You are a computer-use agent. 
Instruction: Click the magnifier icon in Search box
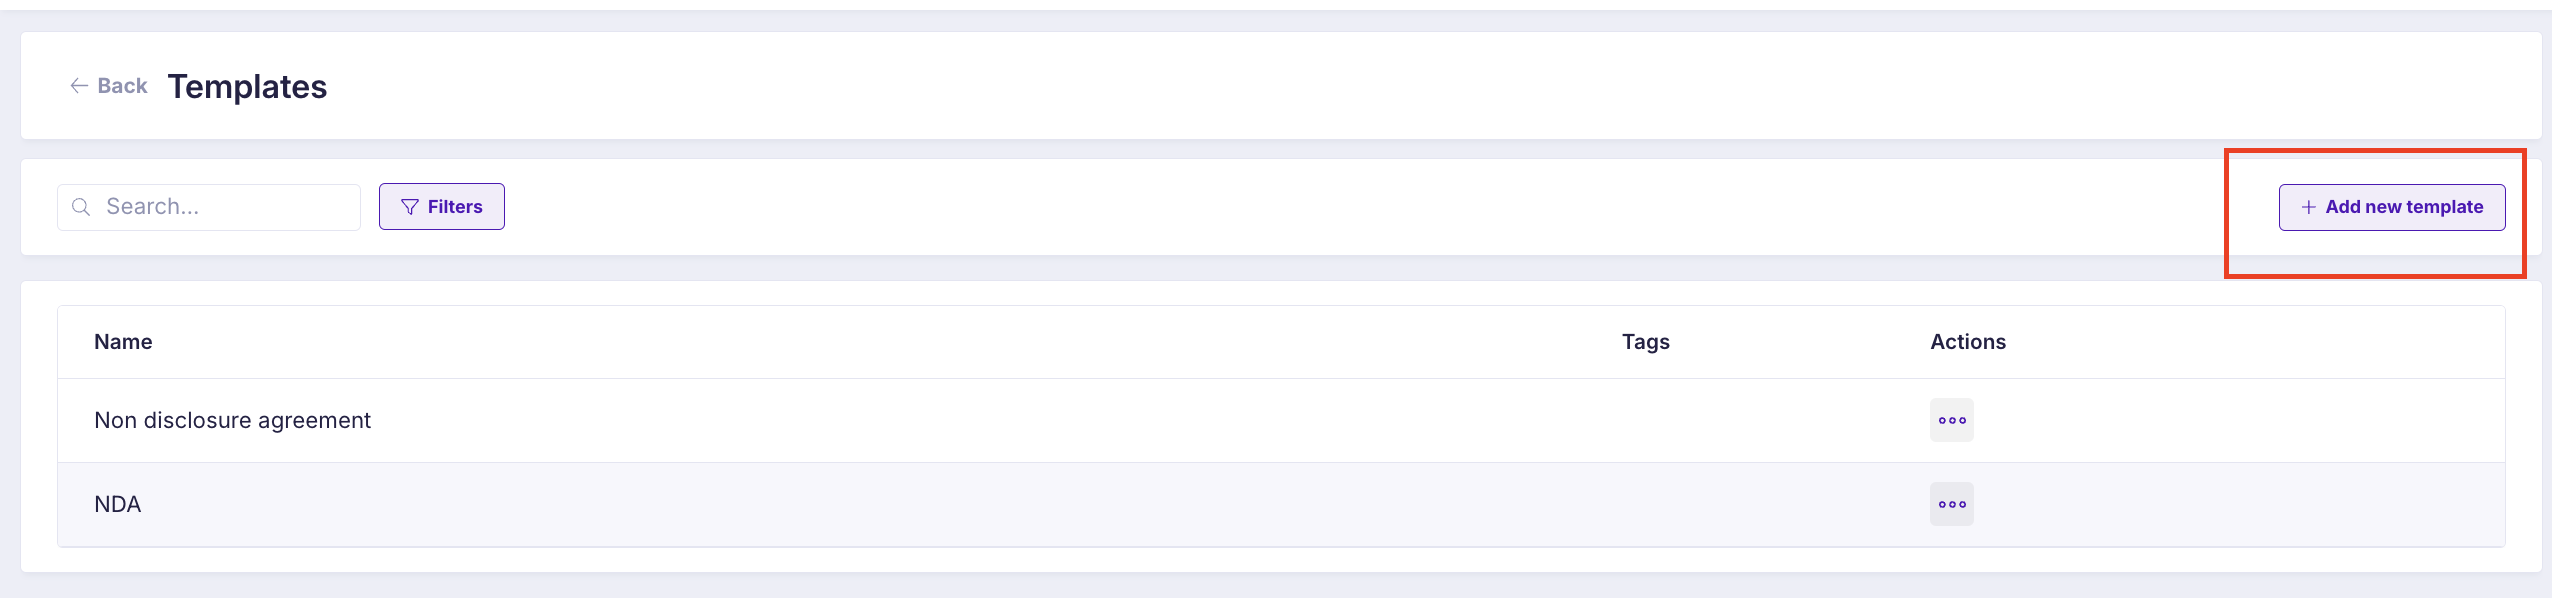[82, 207]
